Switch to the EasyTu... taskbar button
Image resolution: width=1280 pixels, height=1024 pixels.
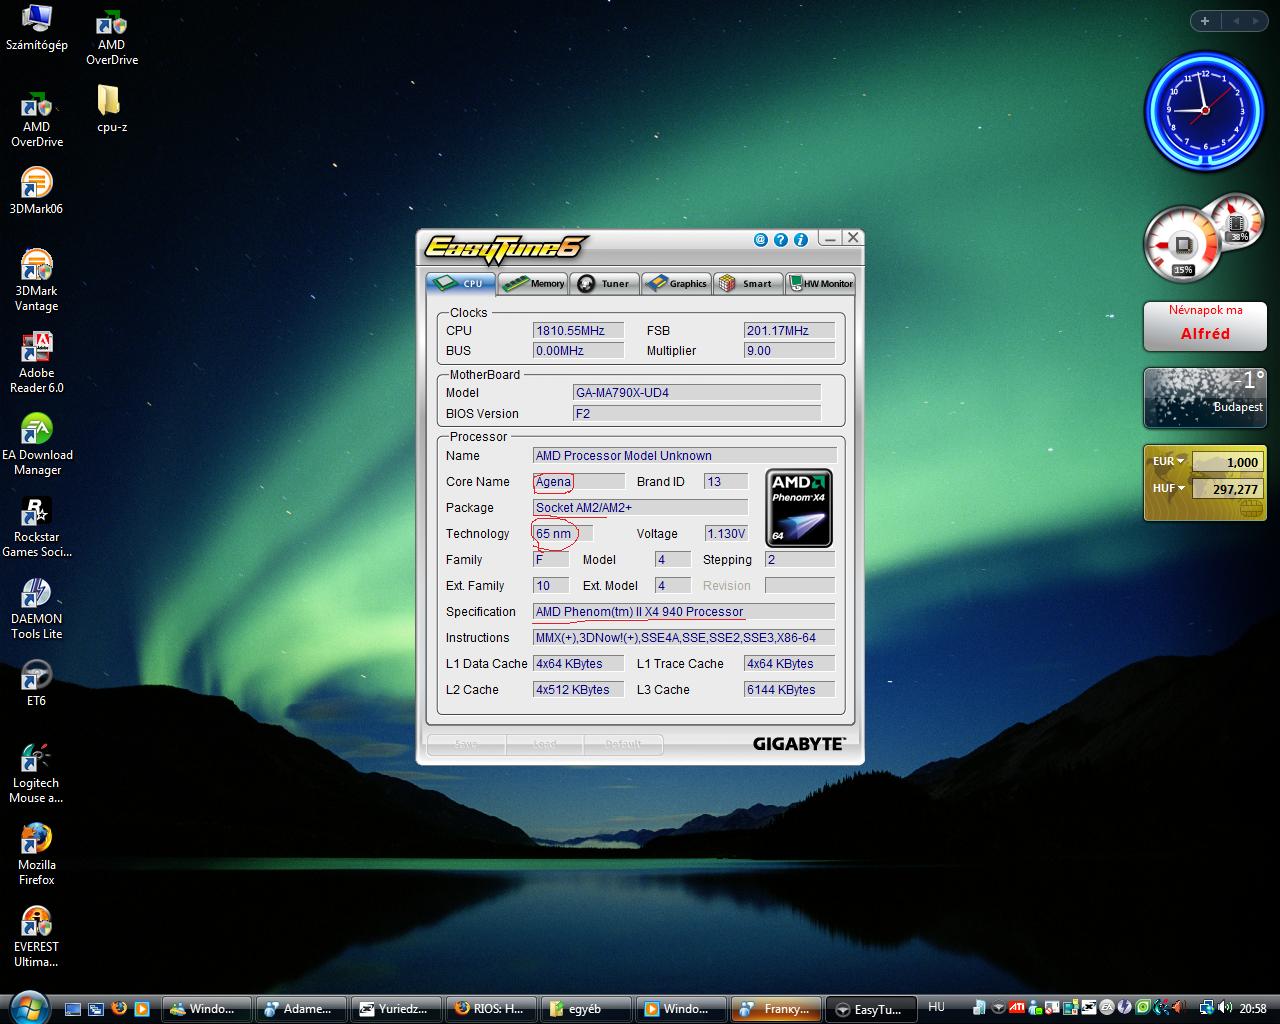point(869,1008)
